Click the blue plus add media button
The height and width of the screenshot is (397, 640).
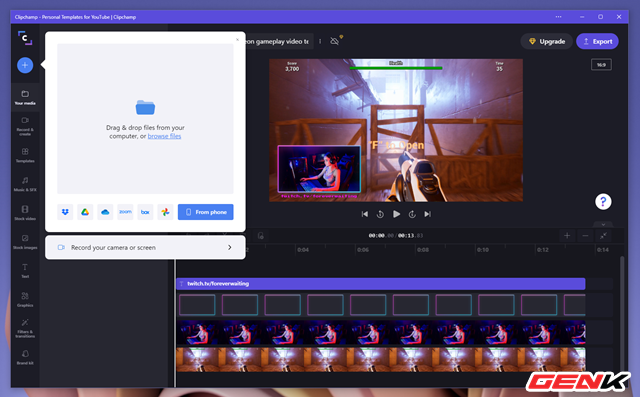click(x=25, y=65)
